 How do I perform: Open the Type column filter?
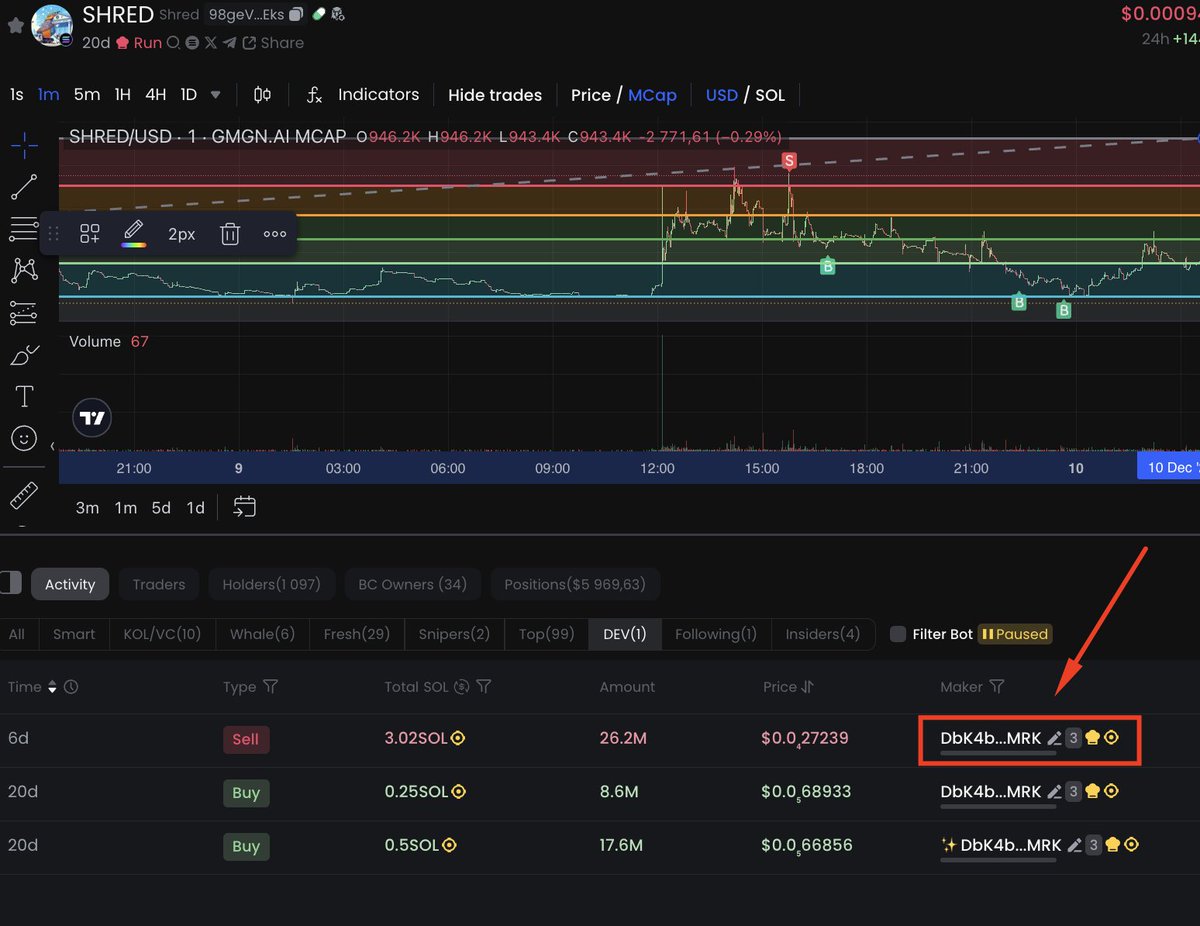[270, 687]
